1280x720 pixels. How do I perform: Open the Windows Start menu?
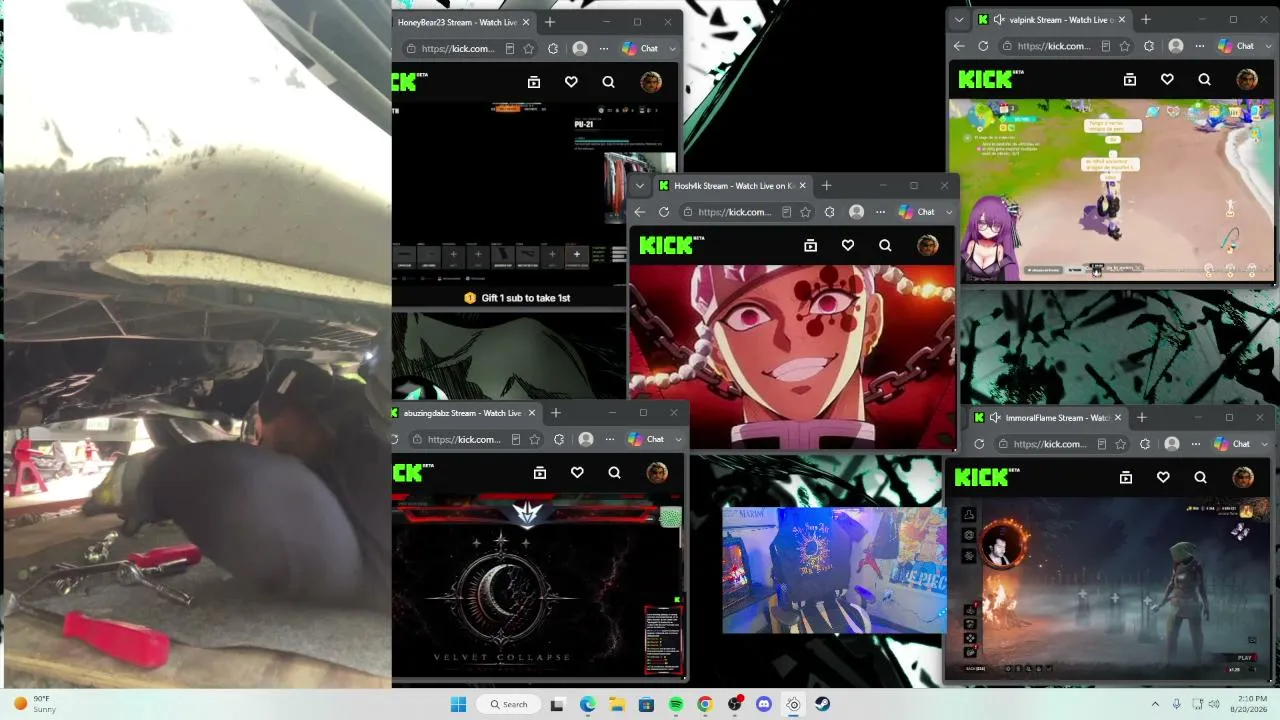tap(459, 704)
